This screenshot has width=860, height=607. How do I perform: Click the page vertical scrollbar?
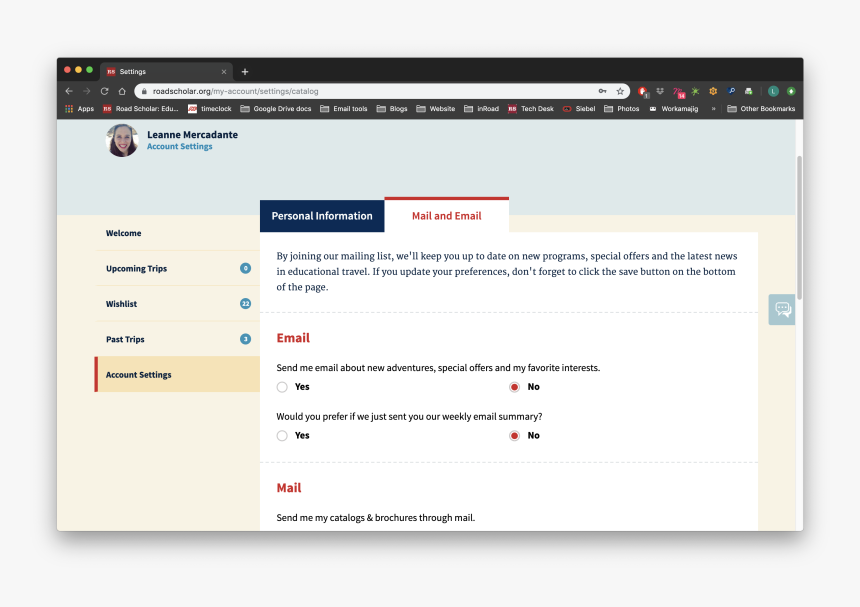click(800, 228)
